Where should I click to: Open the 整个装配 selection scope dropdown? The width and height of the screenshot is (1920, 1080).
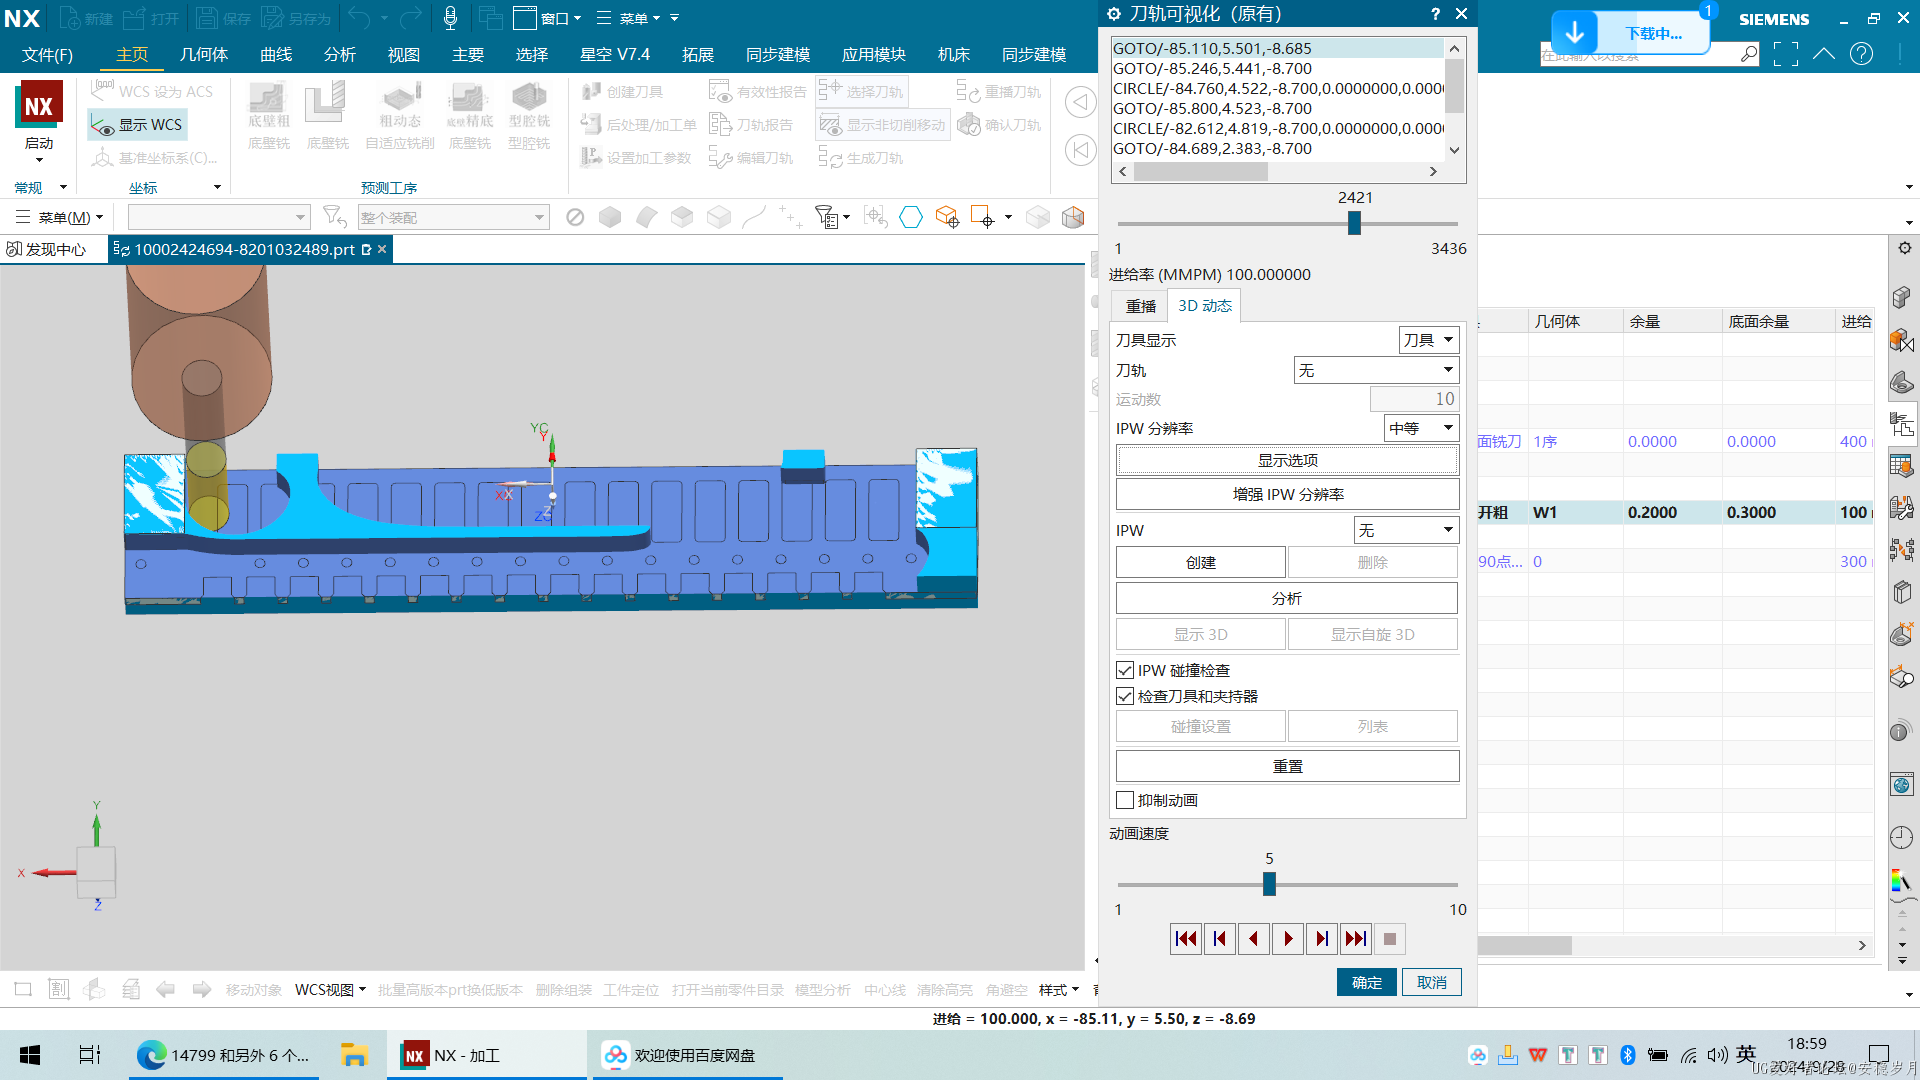click(x=453, y=217)
